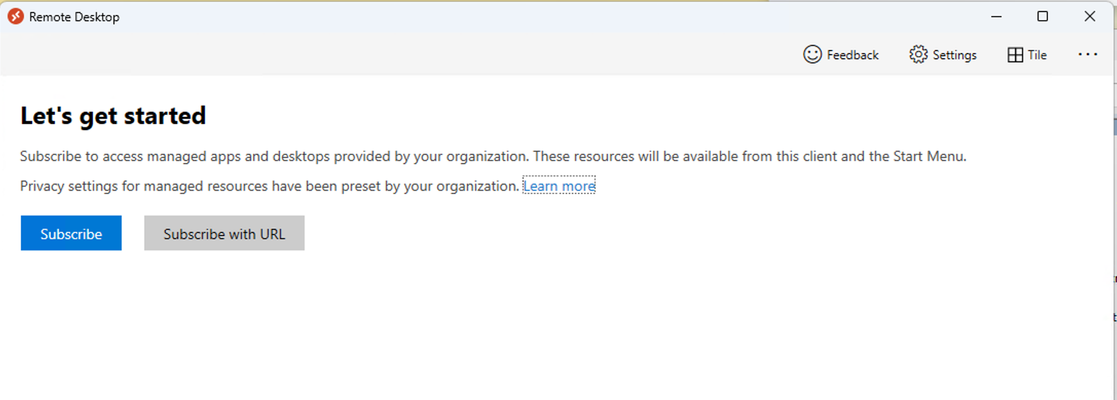
Task: Click the Remote Desktop window title text
Action: point(74,17)
